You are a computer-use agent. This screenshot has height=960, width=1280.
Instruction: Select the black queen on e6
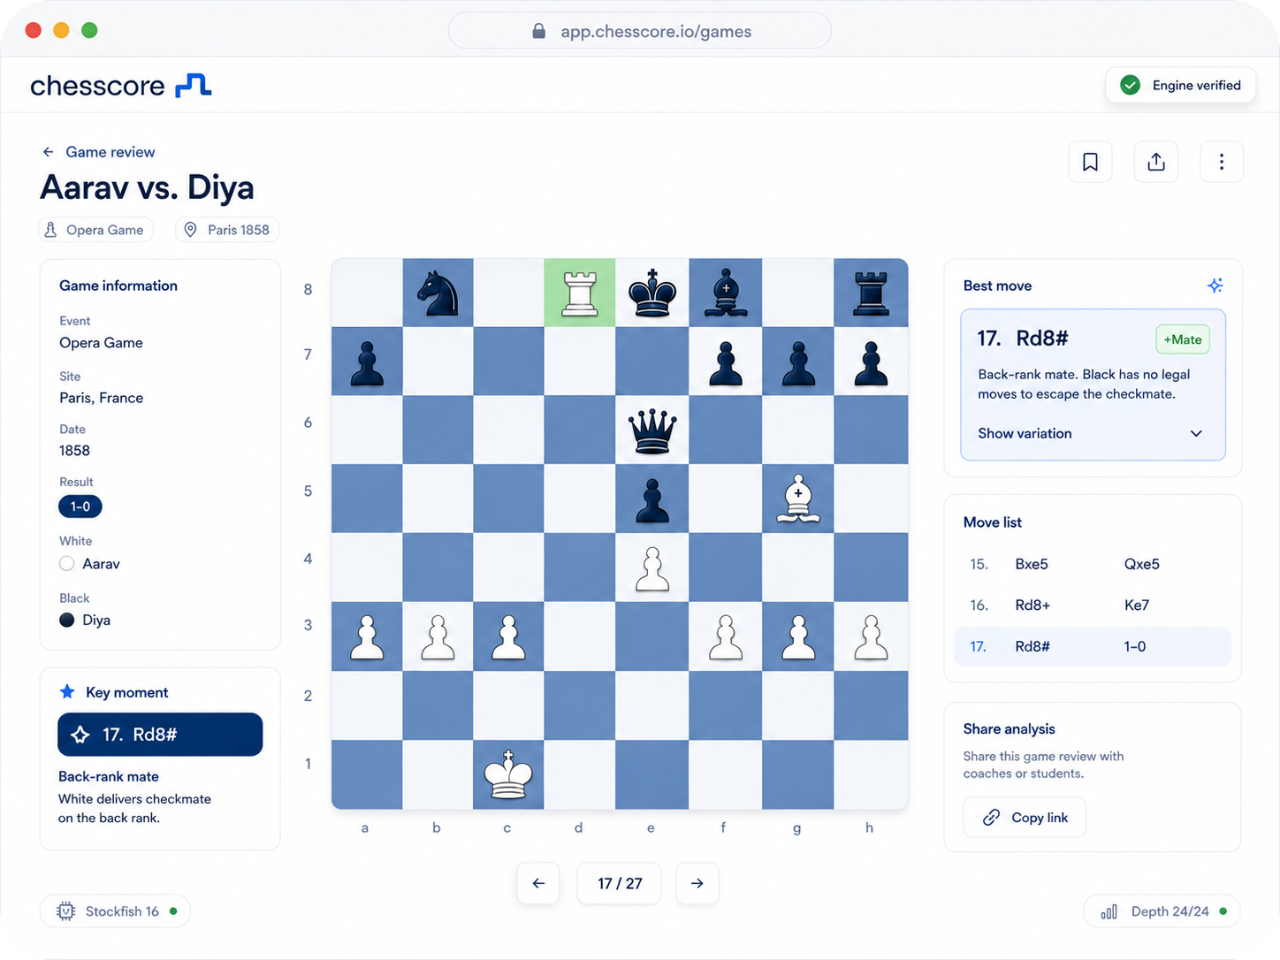(652, 430)
